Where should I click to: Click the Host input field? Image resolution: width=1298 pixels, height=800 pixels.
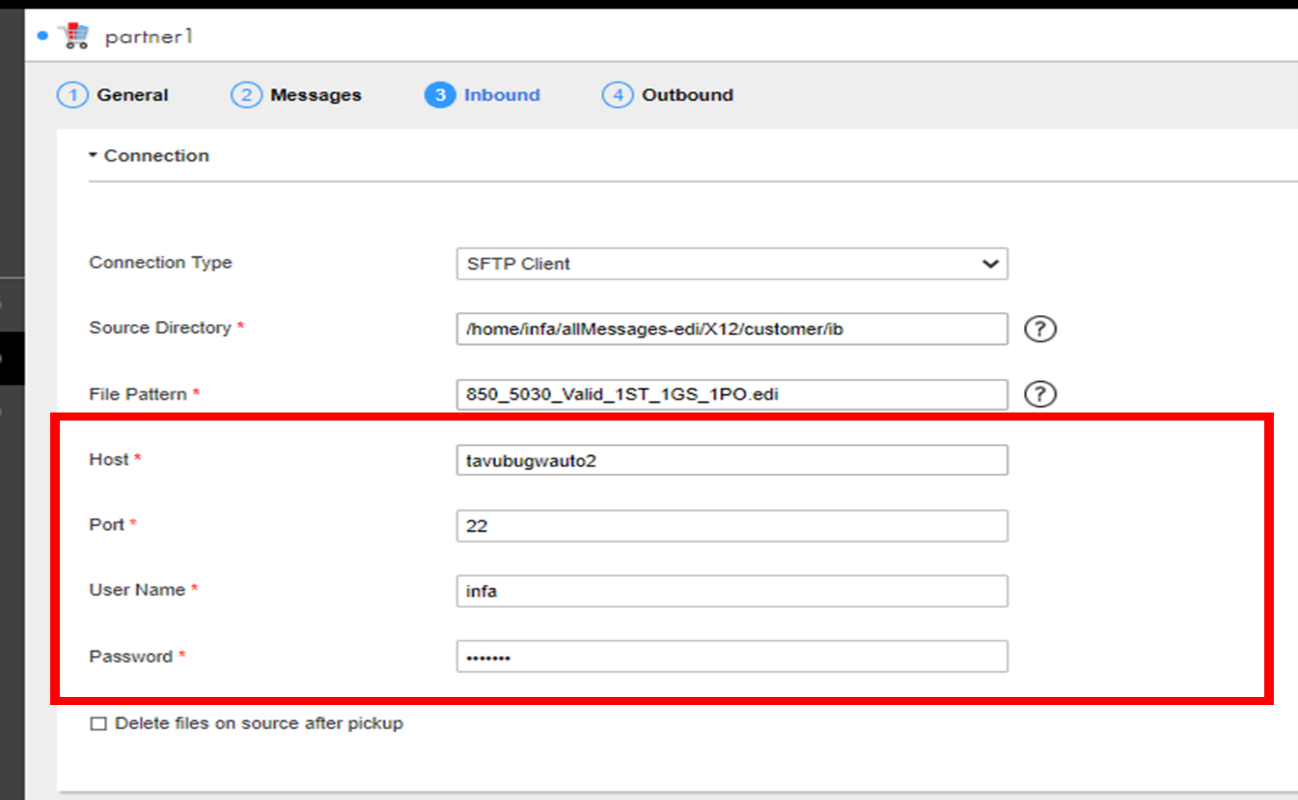[732, 460]
